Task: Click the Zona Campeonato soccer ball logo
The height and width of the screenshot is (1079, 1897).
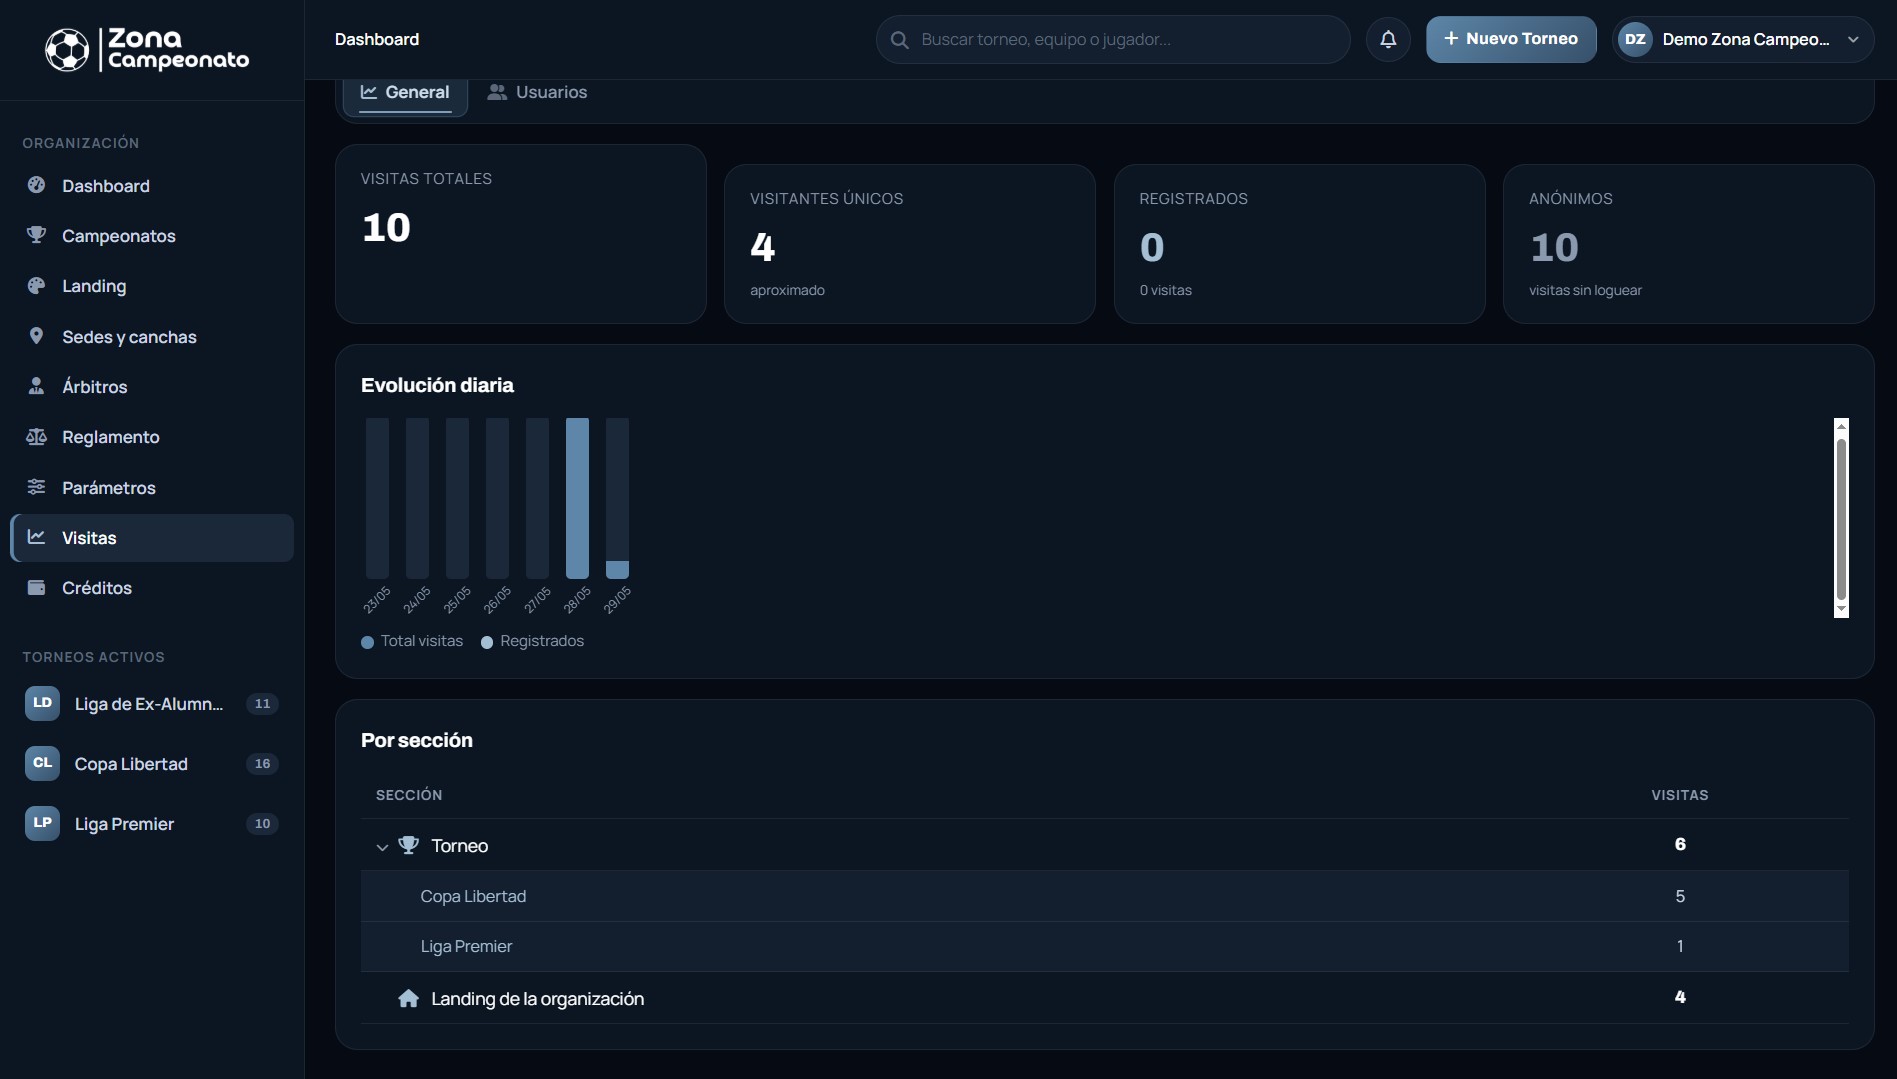Action: tap(67, 49)
